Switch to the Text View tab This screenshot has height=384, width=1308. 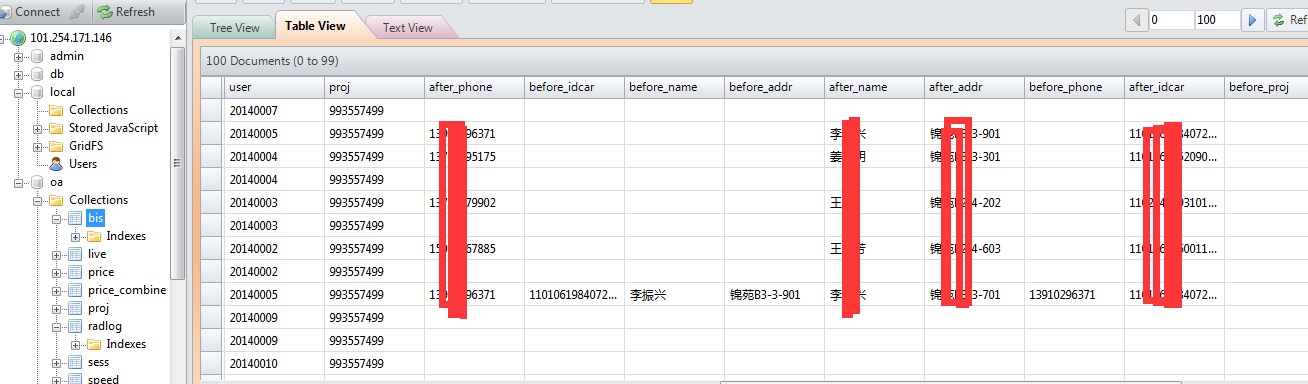pyautogui.click(x=408, y=28)
